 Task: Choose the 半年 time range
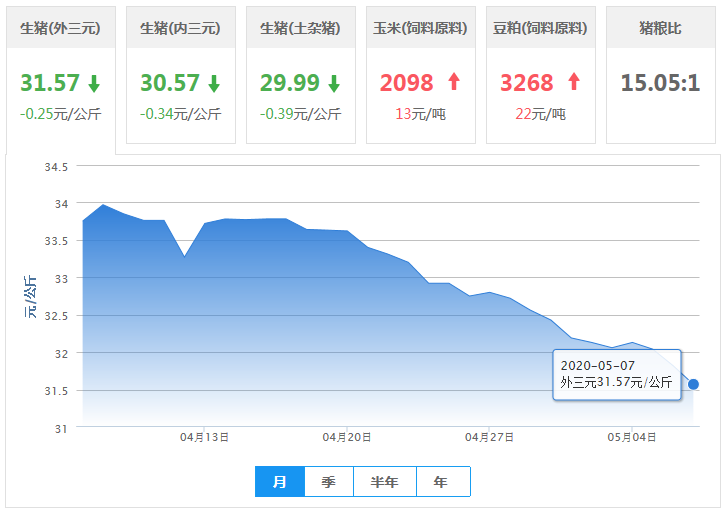coord(384,482)
